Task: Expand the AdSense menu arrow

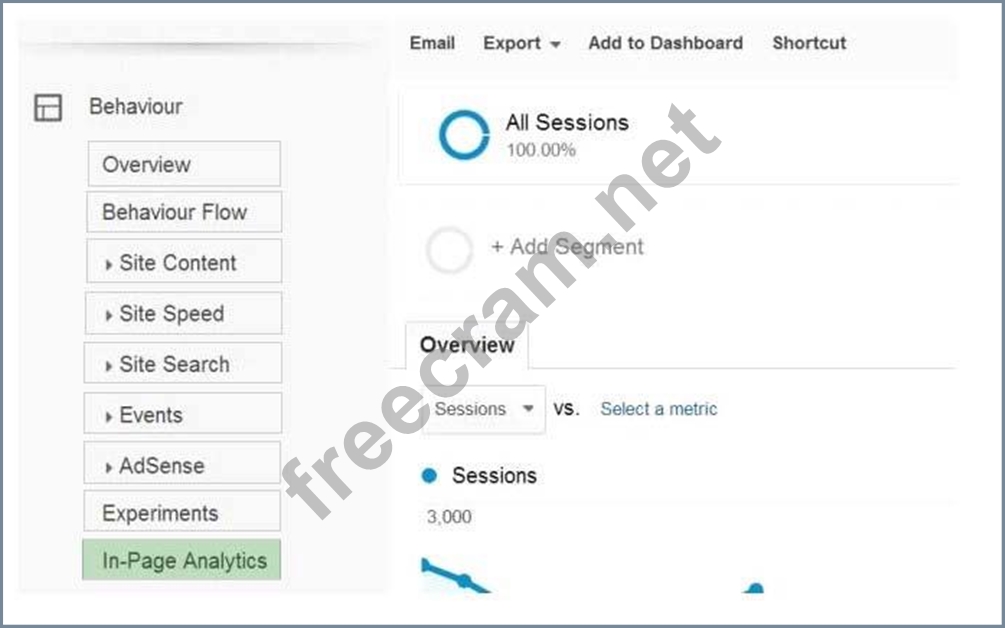Action: (x=108, y=467)
